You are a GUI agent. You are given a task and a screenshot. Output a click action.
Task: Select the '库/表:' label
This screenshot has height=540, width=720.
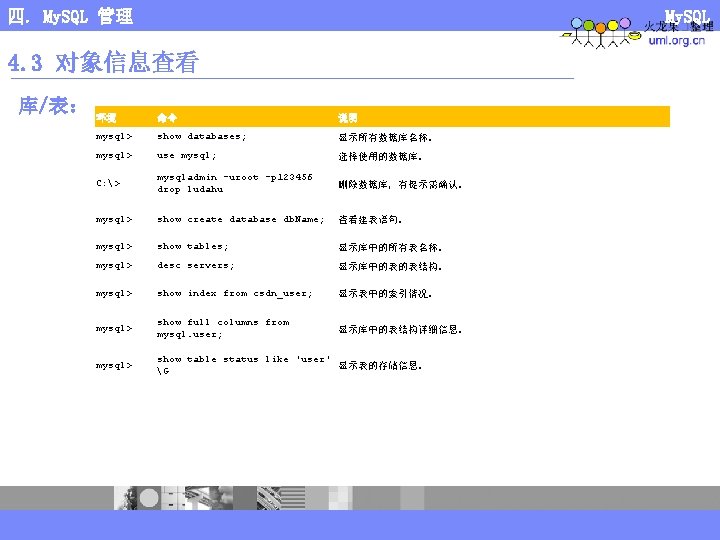(x=48, y=106)
